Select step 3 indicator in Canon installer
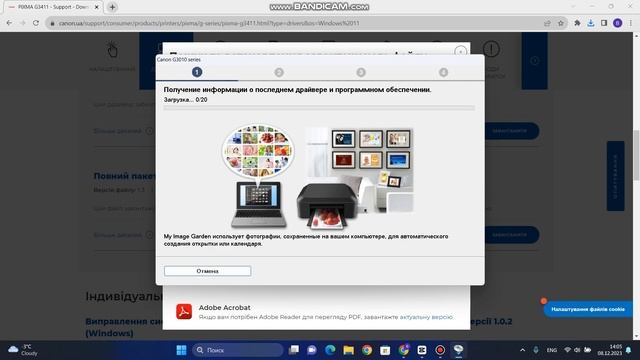This screenshot has width=640, height=360. coord(361,72)
